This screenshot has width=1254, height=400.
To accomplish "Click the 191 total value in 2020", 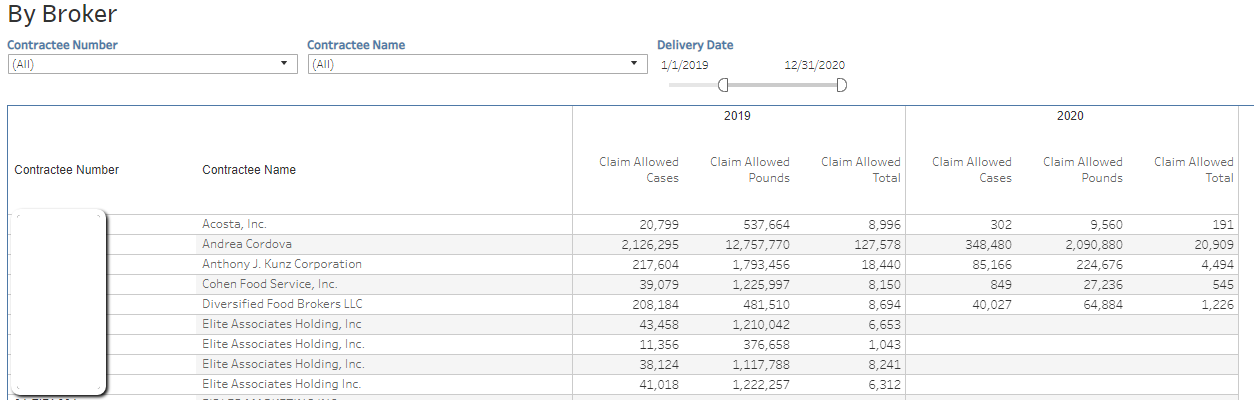I will [1224, 225].
